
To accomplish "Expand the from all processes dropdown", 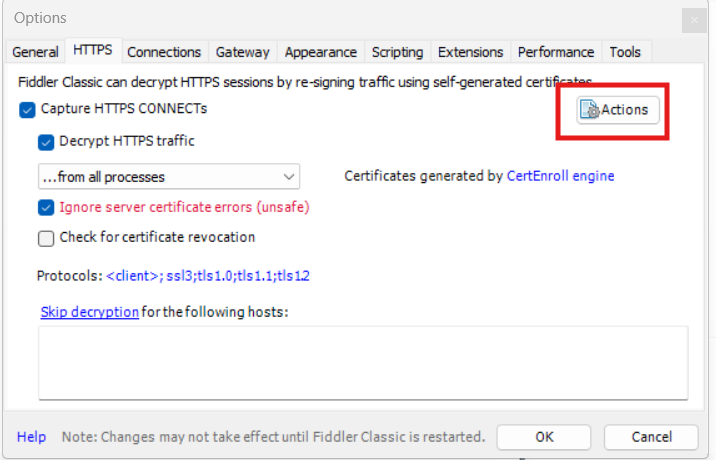I will (169, 177).
